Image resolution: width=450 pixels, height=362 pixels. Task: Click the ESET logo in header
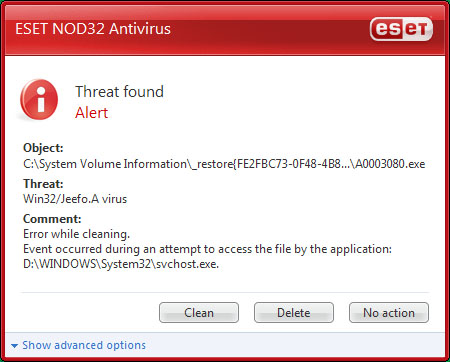pyautogui.click(x=401, y=29)
